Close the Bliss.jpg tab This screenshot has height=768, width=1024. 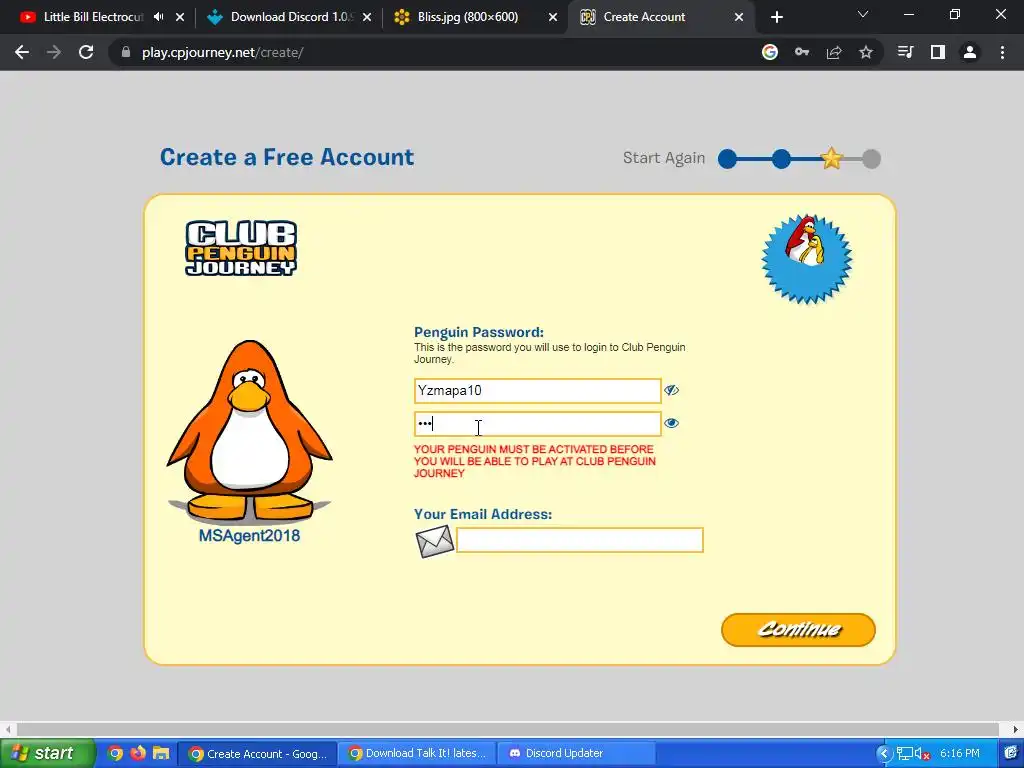coord(553,17)
